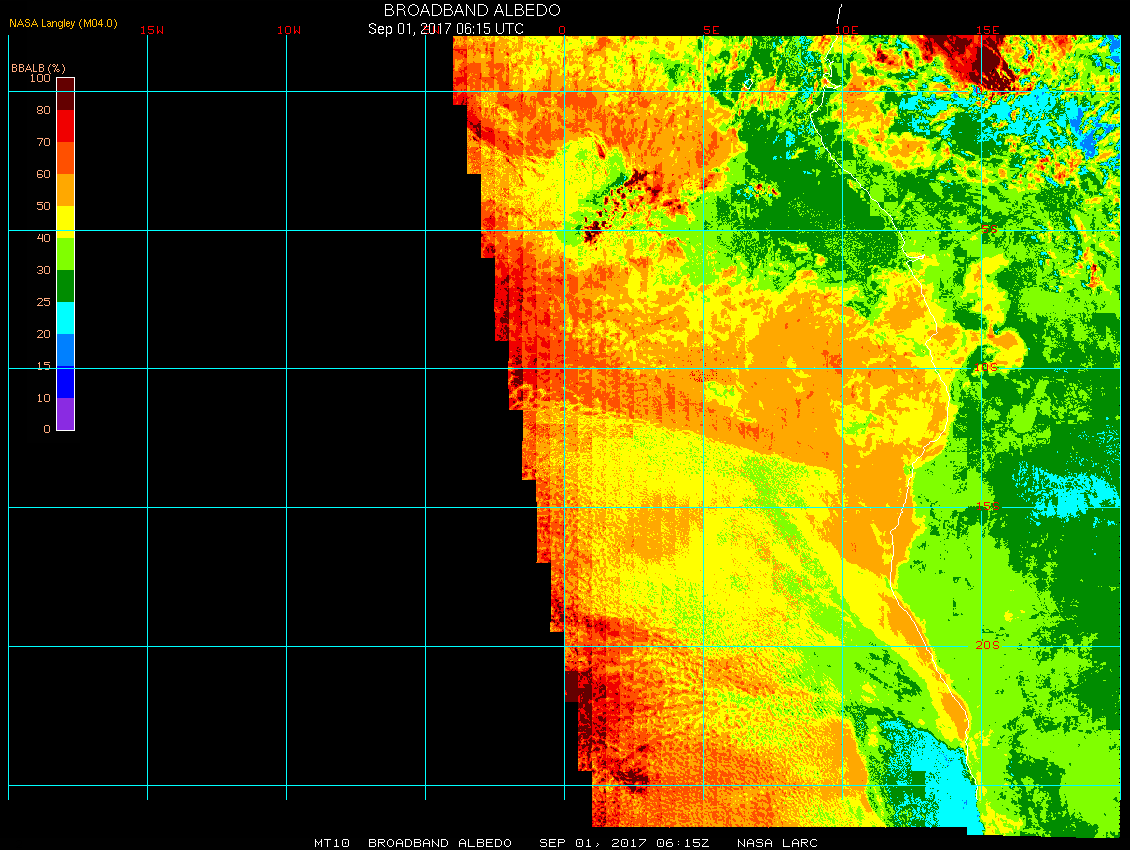Click the NASA LARC footer text

coord(778,843)
